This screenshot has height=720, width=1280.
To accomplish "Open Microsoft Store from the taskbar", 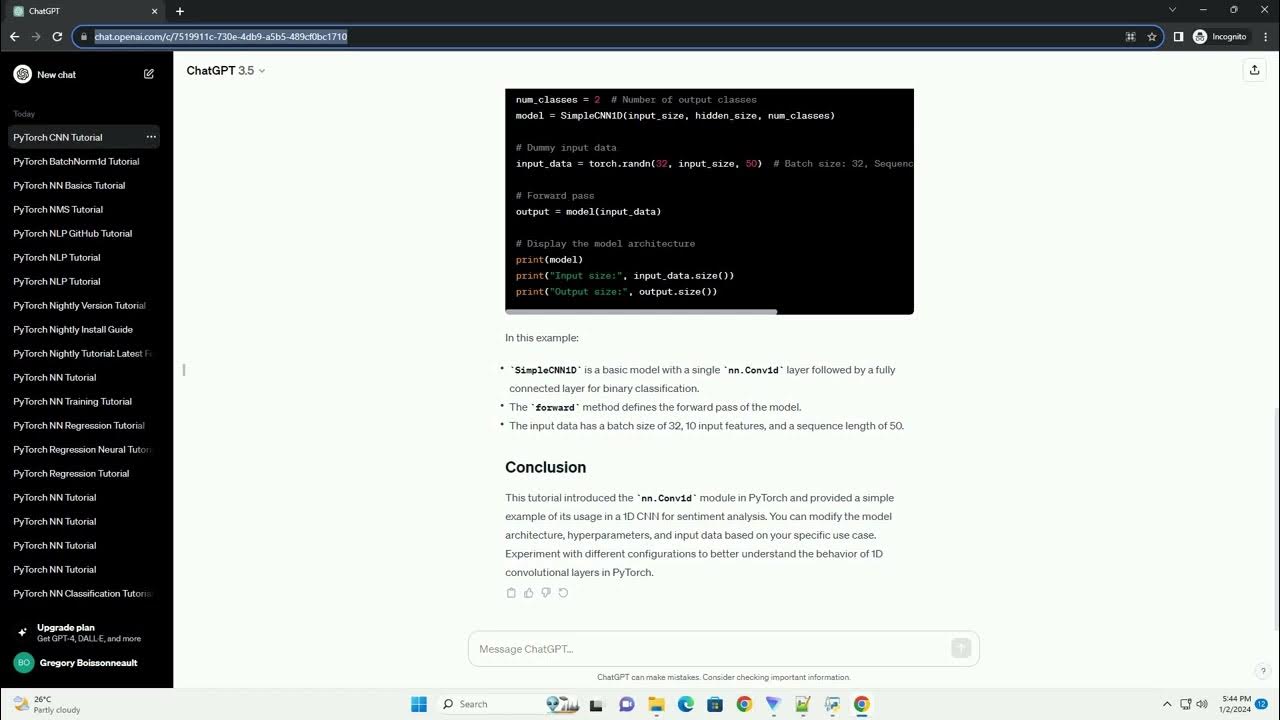I will tap(715, 704).
